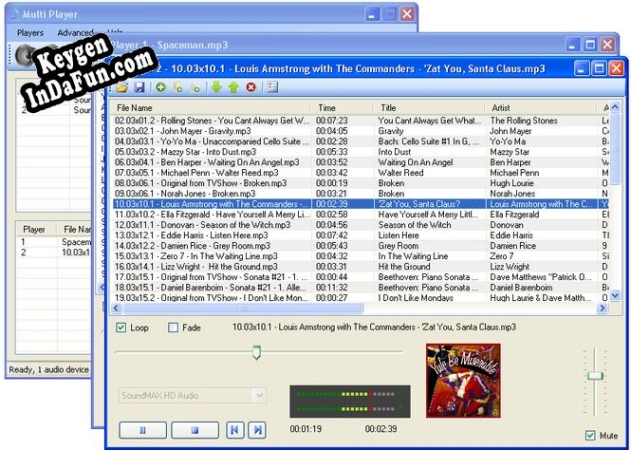Select player 1 row in Multi Player list

coord(54,242)
